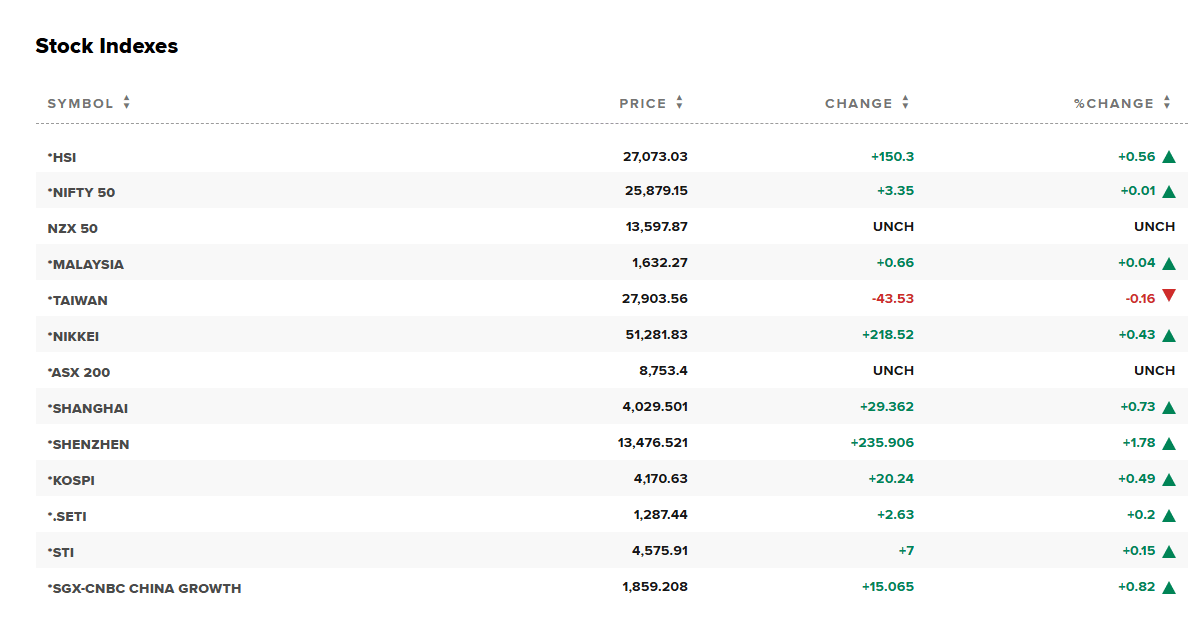Image resolution: width=1204 pixels, height=631 pixels.
Task: Click the SYMBOL column header
Action: [80, 103]
